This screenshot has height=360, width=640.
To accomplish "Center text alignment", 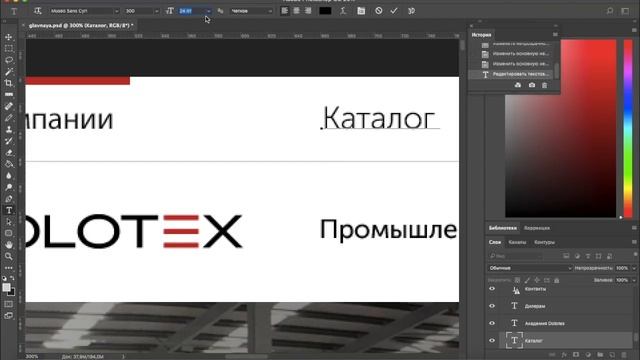I will [296, 11].
